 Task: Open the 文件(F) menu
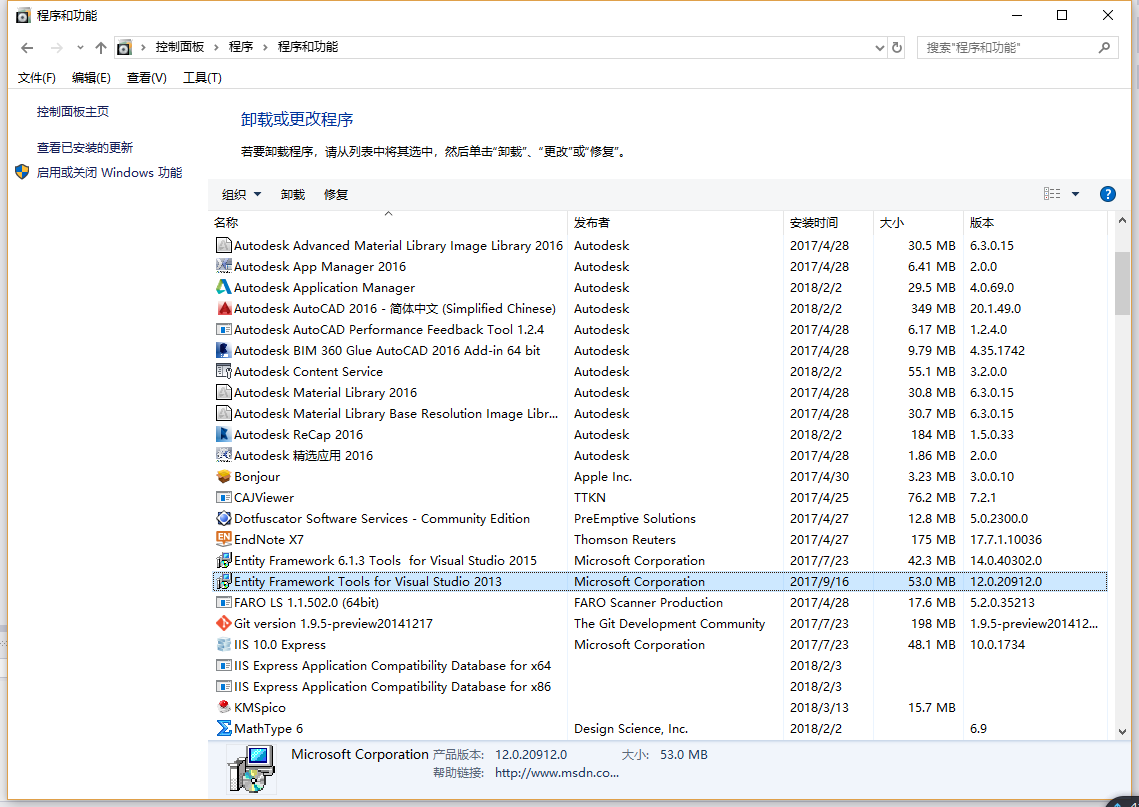[36, 78]
